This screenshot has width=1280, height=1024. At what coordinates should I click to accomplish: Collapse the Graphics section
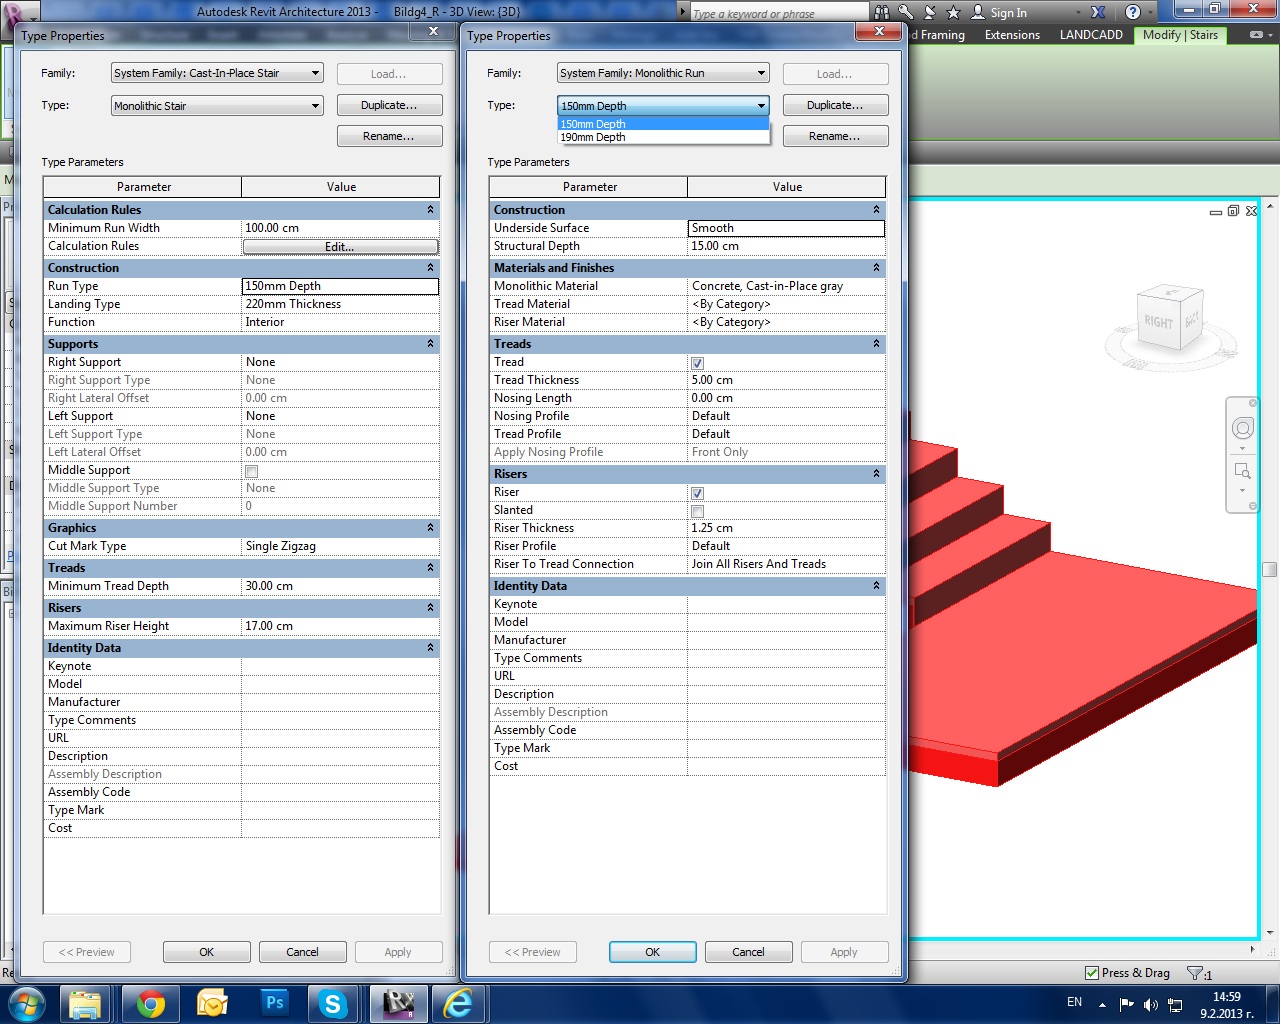click(430, 528)
